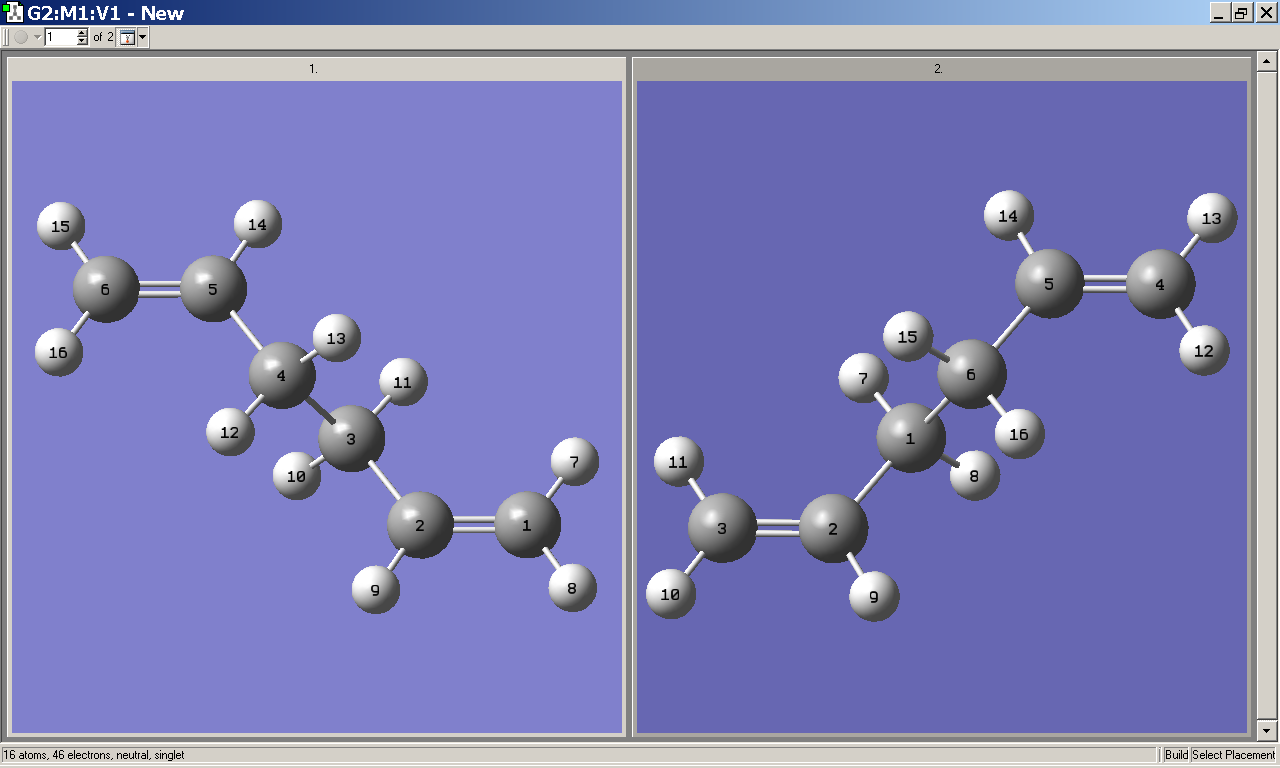Select carbon atom 6 in panel 2
The image size is (1280, 768).
970,373
